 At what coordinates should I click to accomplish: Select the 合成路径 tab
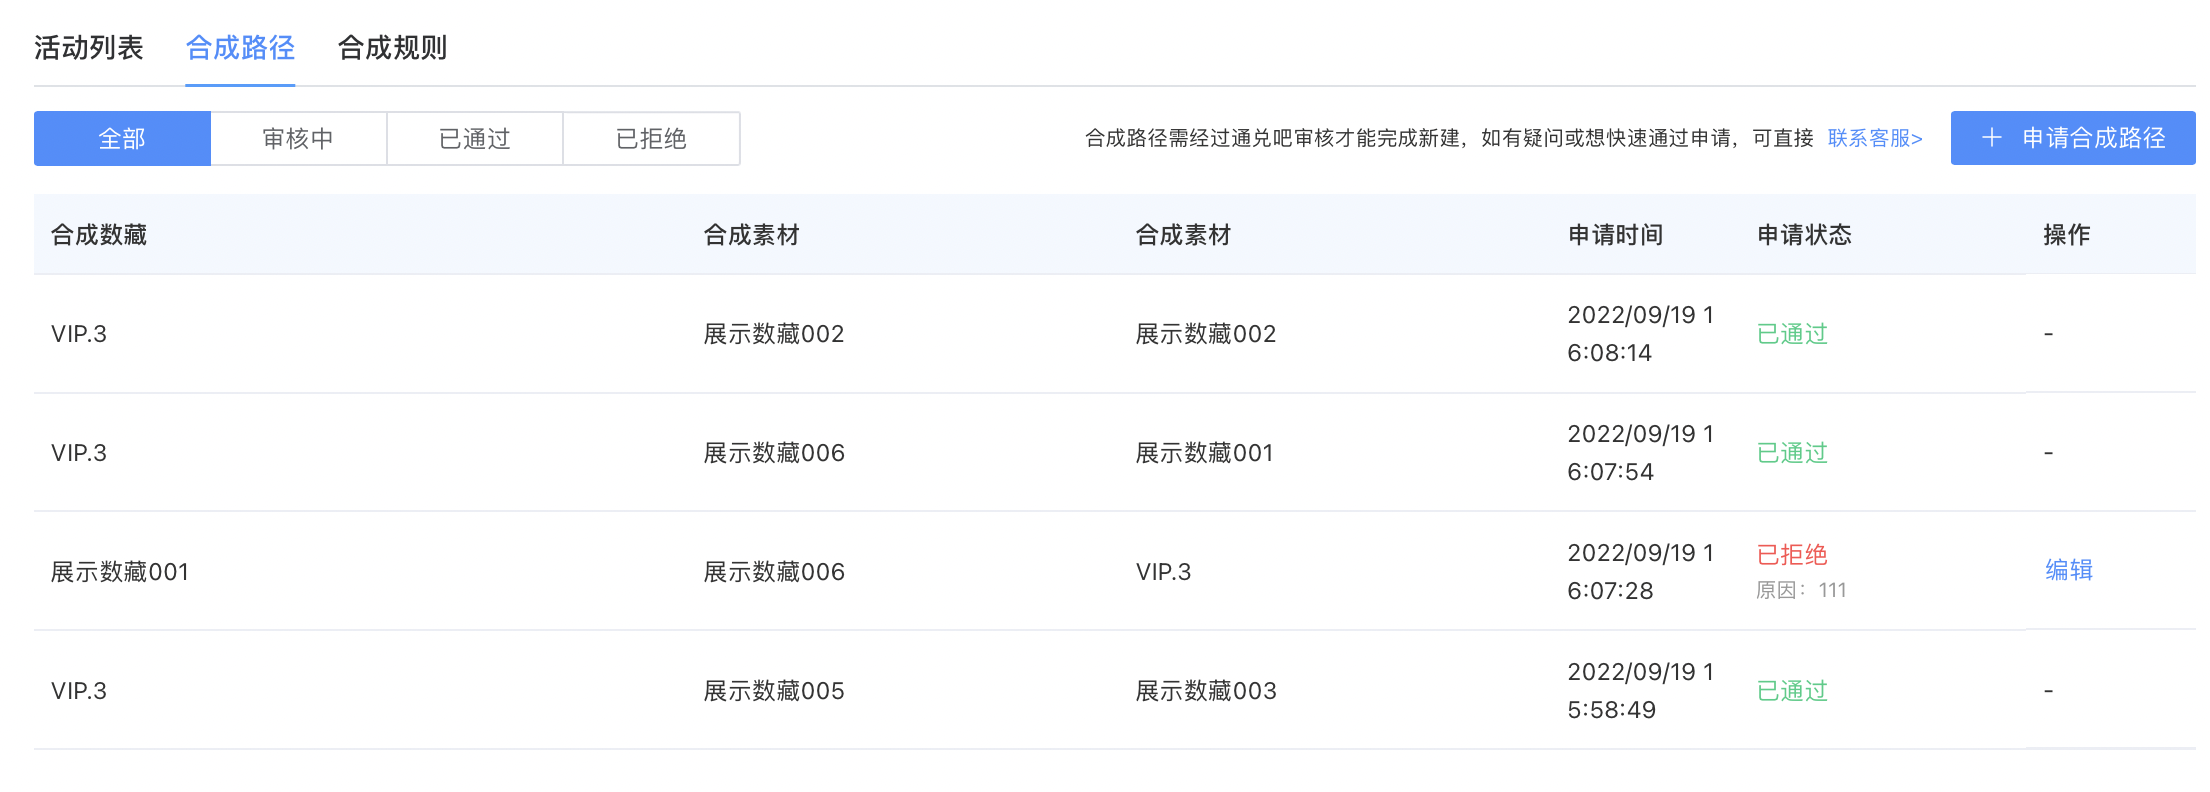(240, 48)
